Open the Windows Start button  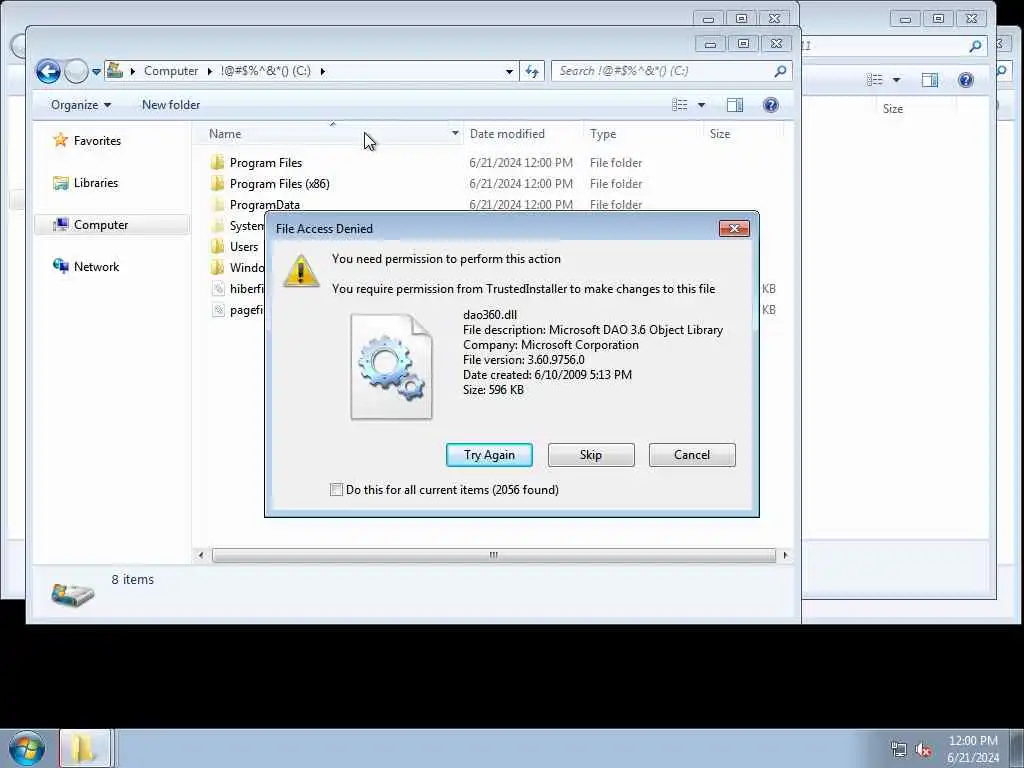click(x=27, y=748)
